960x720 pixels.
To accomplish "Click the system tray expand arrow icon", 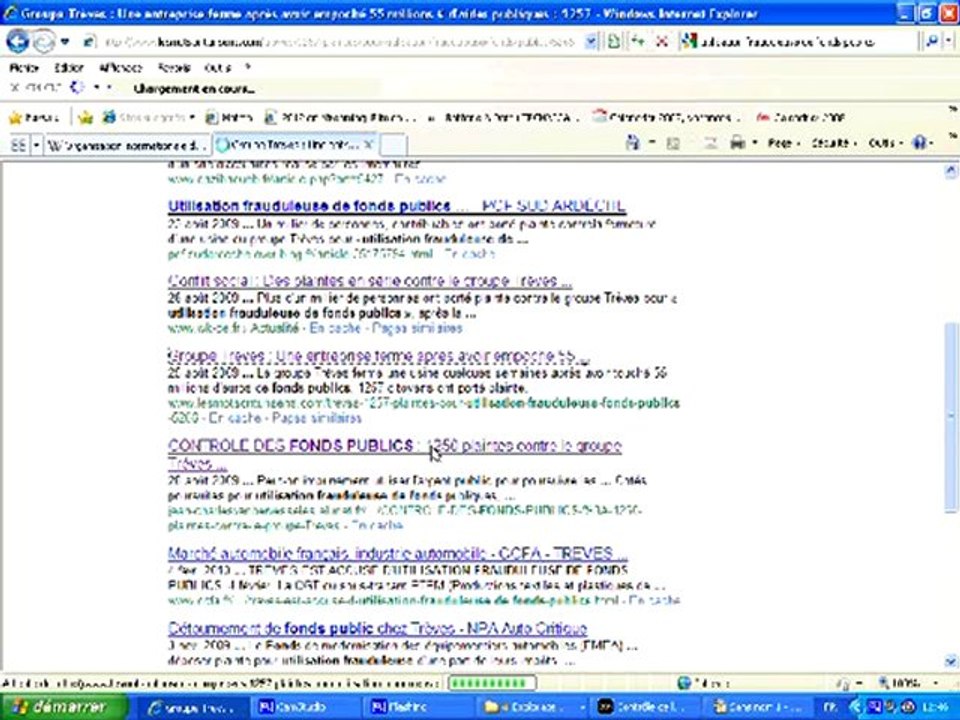I will pyautogui.click(x=856, y=707).
